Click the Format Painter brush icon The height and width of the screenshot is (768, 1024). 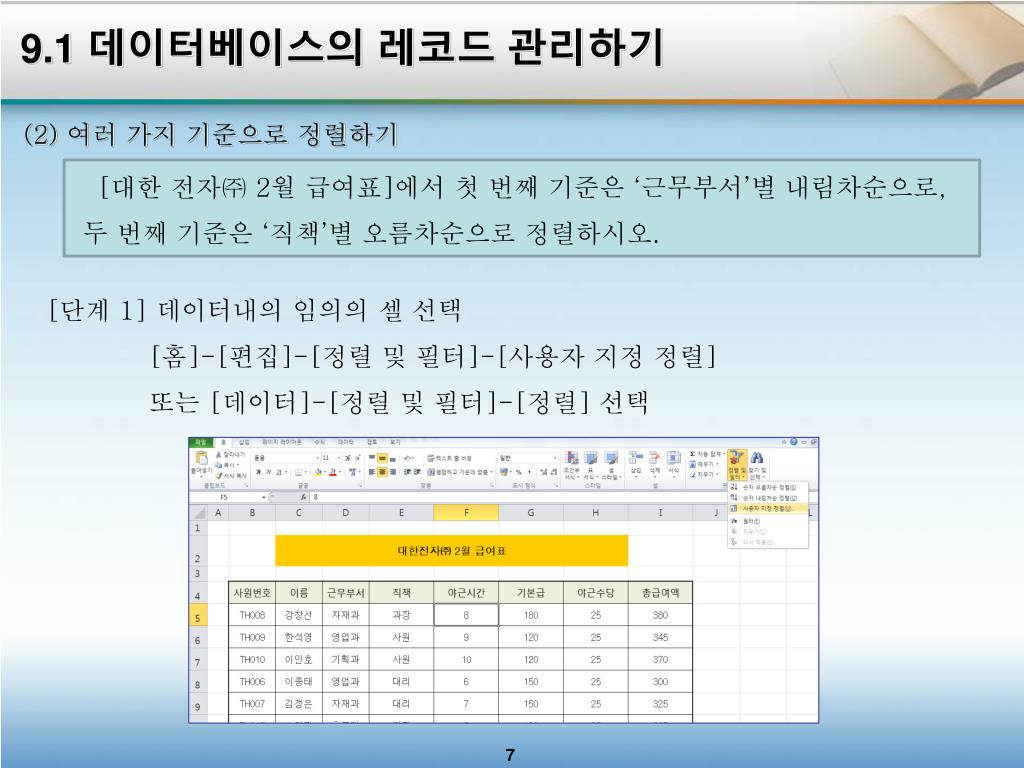coord(219,475)
